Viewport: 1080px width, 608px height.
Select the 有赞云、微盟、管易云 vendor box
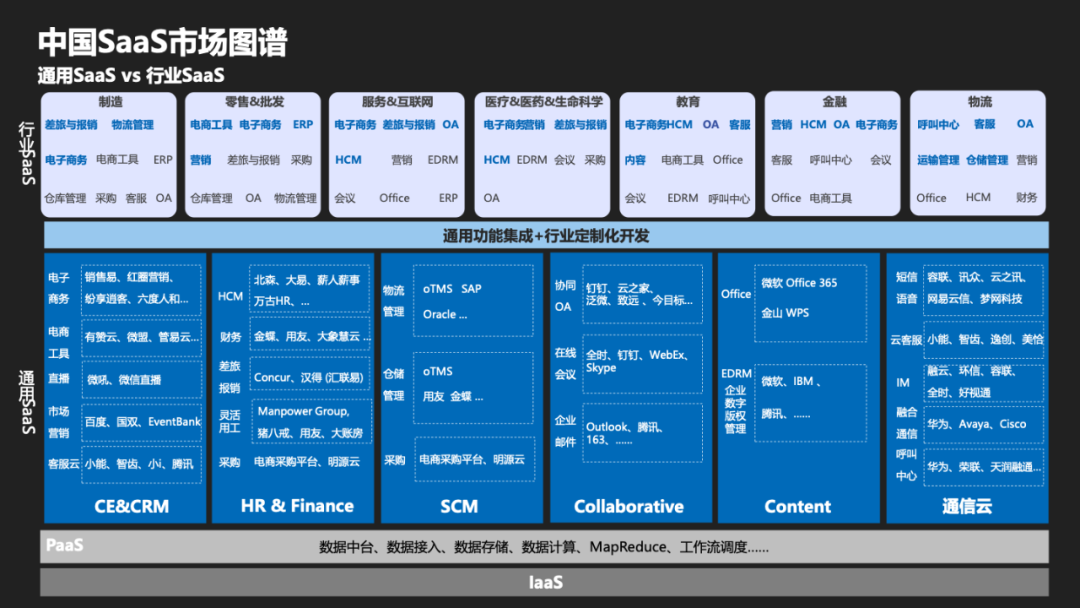tap(141, 337)
